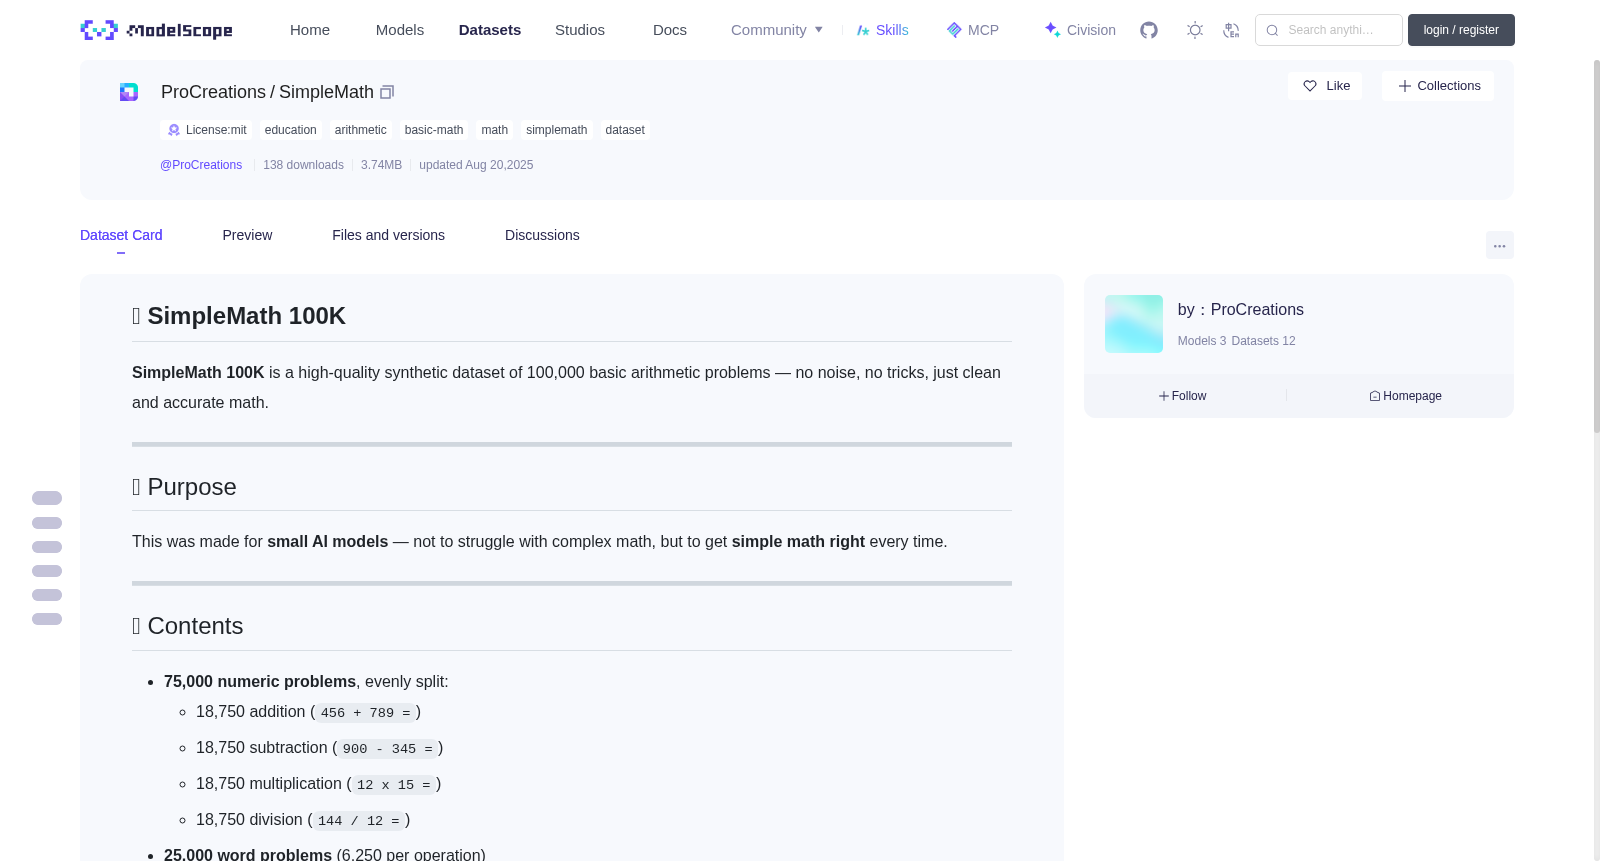Follow the ProCreations author
The height and width of the screenshot is (861, 1600).
tap(1183, 396)
